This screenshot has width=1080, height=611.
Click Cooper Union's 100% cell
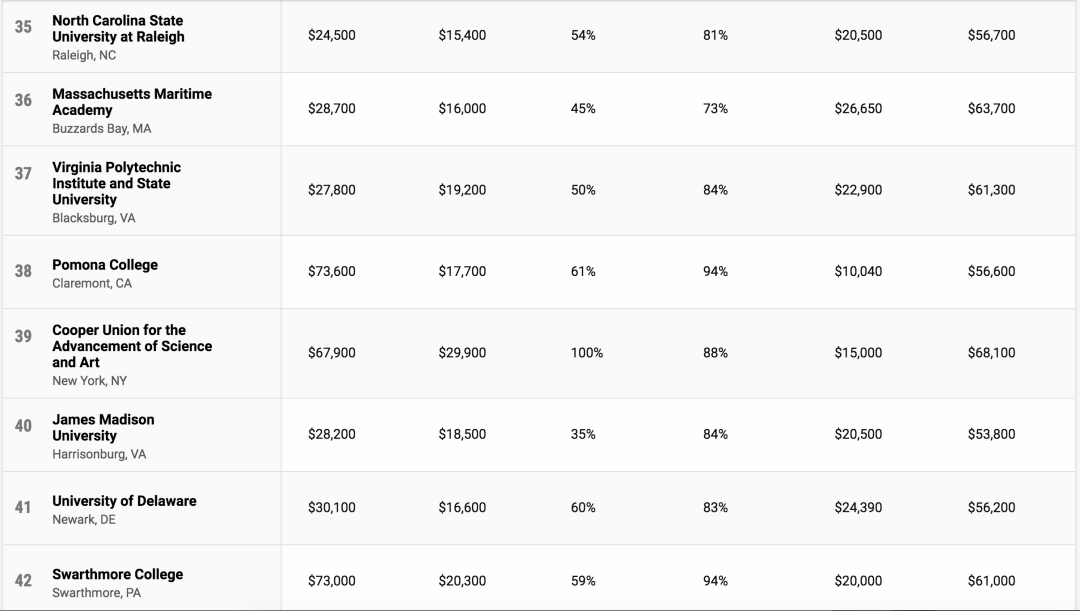586,353
